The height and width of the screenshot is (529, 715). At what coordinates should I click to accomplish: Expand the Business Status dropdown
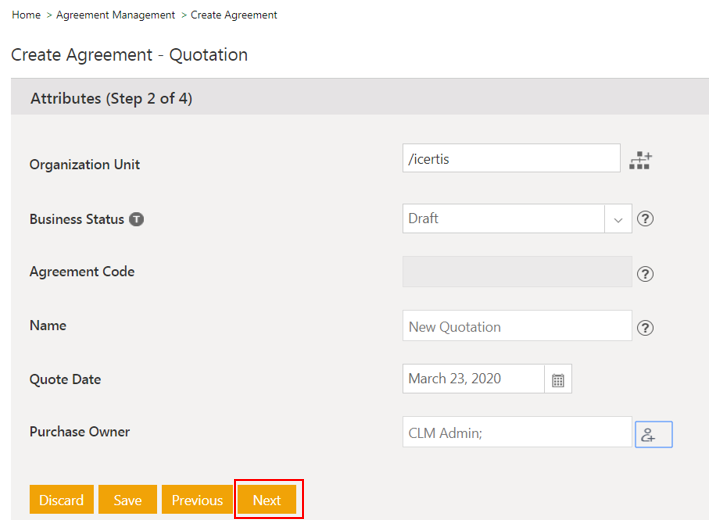pos(617,219)
